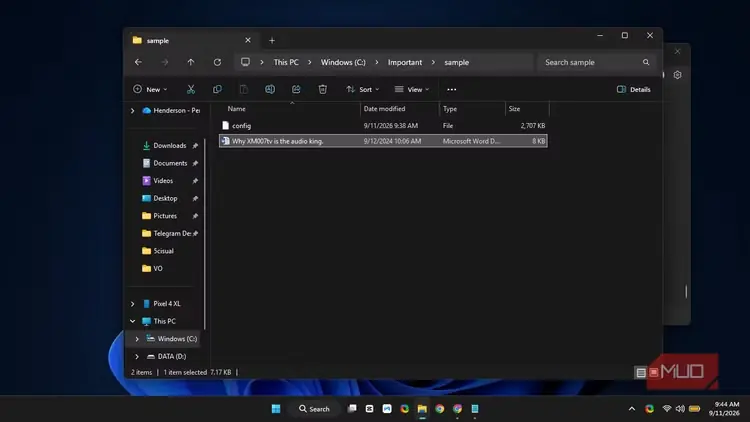Click the Cut scissors icon
Viewport: 750px width, 422px height.
tap(191, 89)
